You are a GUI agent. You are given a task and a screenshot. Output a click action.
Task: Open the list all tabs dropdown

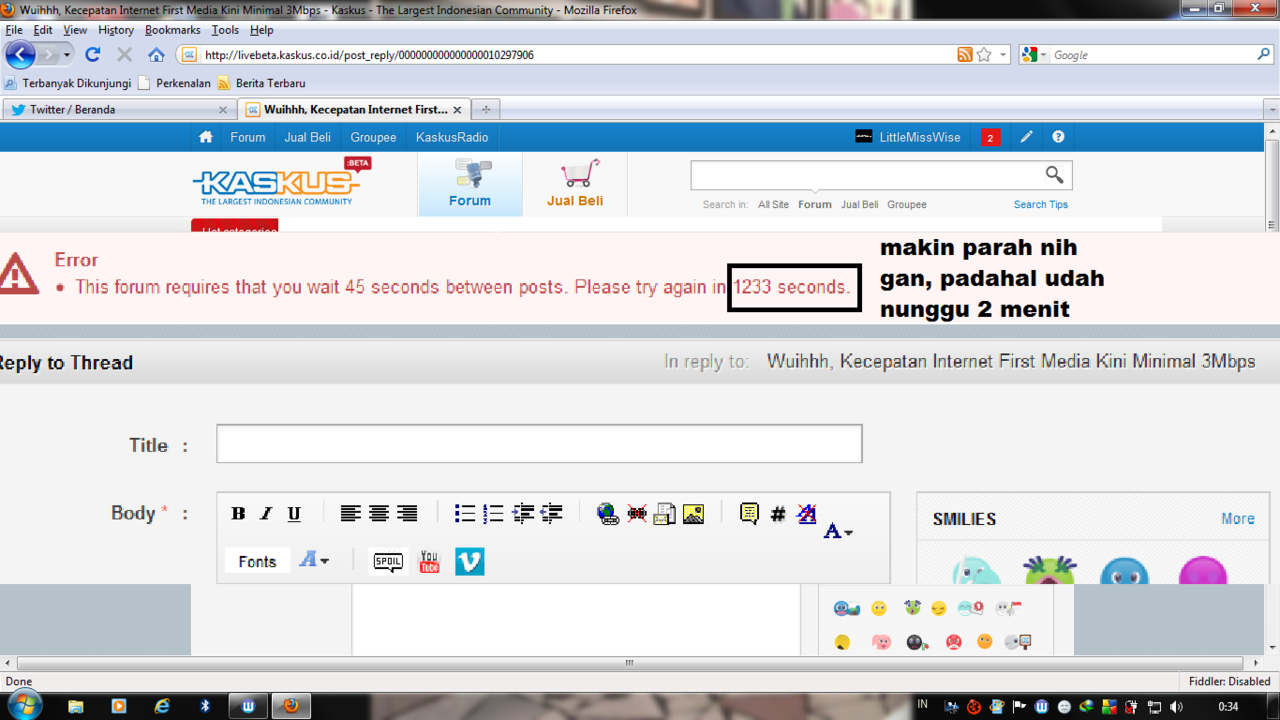point(1272,109)
